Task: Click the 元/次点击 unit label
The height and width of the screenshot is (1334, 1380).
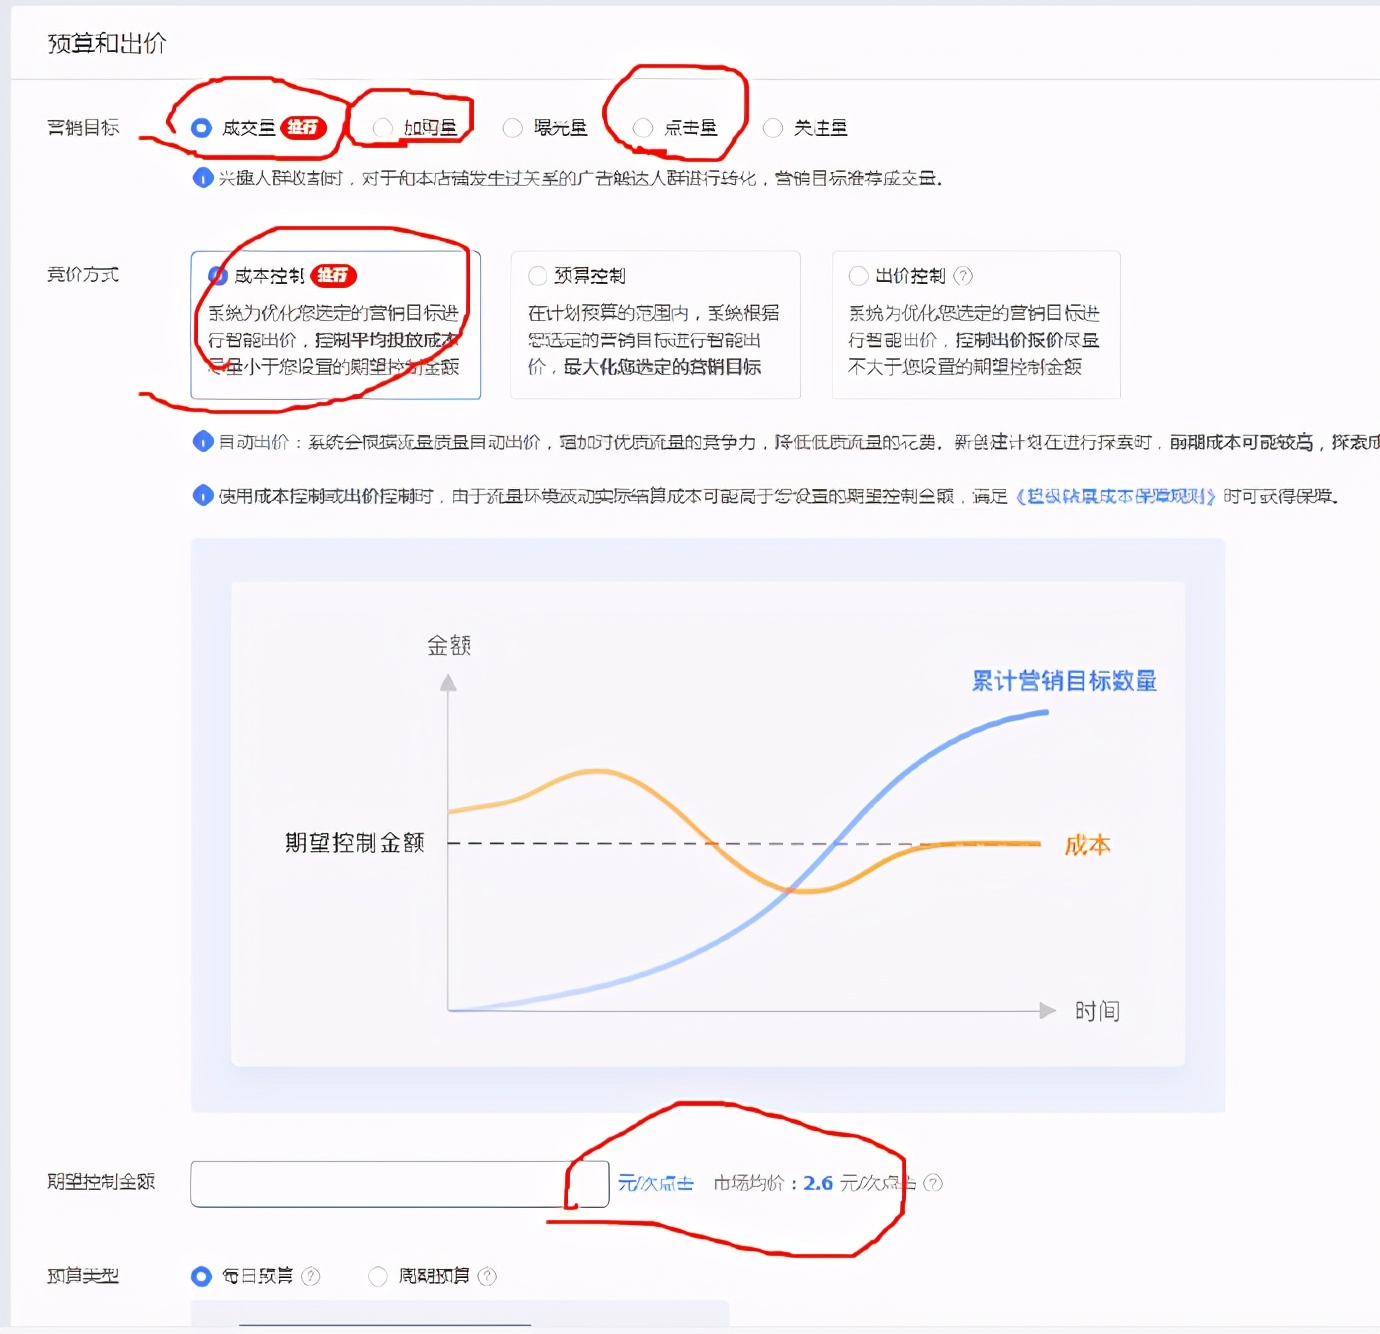Action: click(655, 1183)
